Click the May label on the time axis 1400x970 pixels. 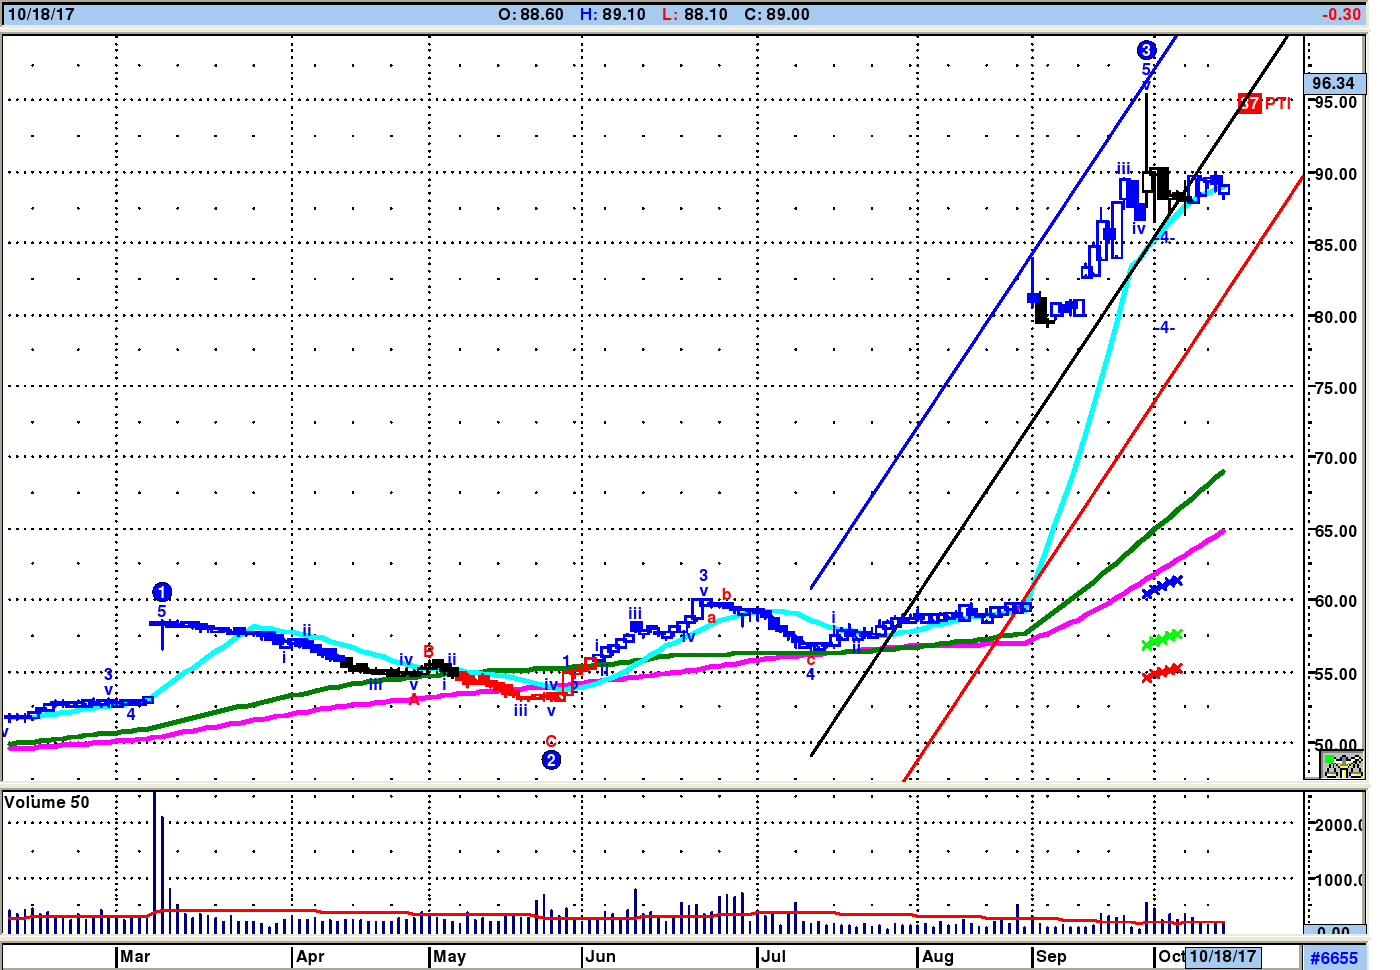pyautogui.click(x=450, y=956)
